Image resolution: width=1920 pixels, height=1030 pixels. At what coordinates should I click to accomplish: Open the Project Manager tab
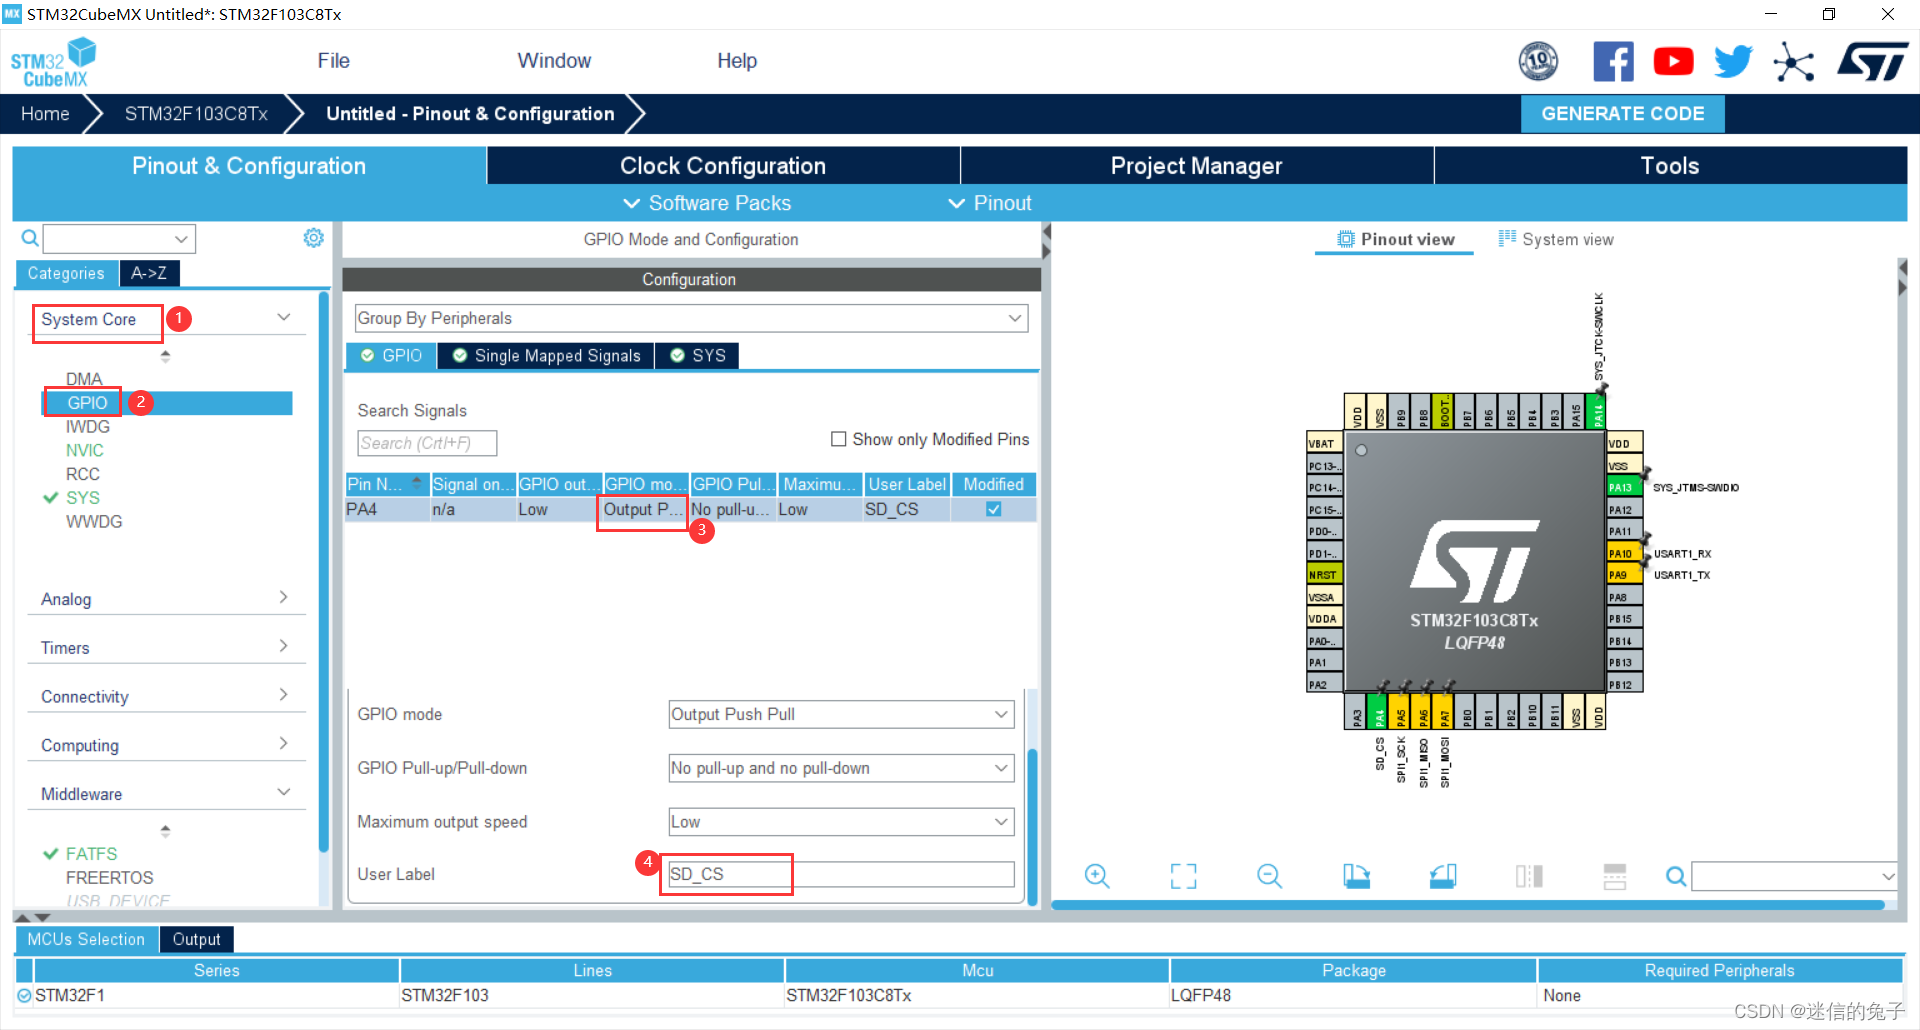(x=1196, y=166)
